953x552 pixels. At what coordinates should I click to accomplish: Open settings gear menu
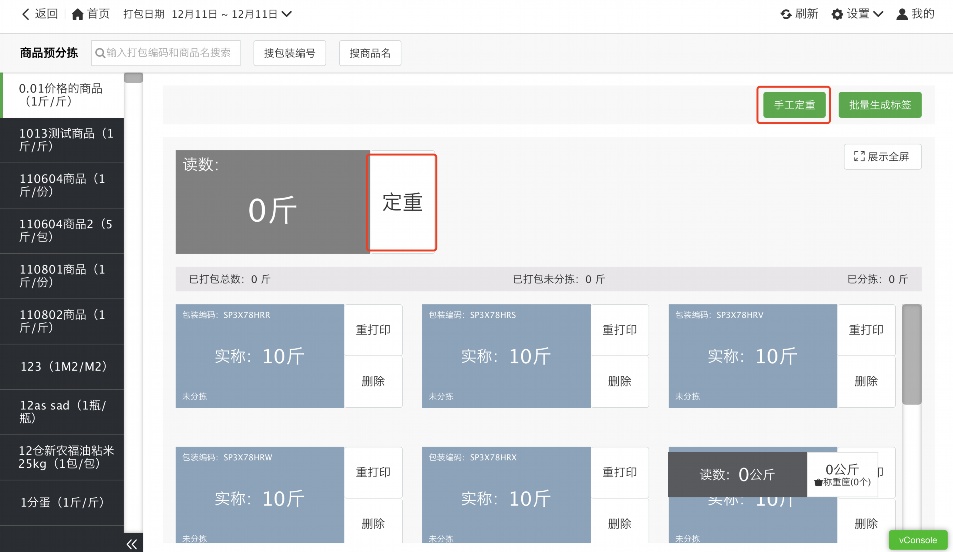point(838,14)
